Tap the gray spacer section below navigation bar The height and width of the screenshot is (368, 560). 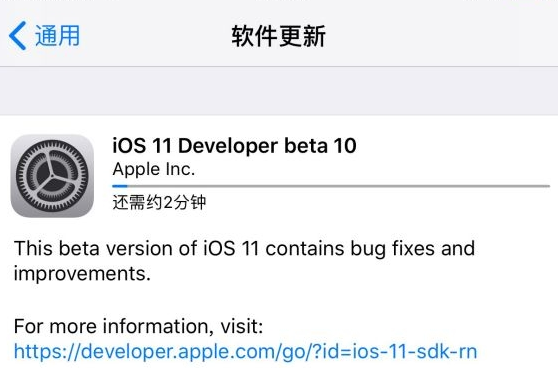(x=279, y=91)
